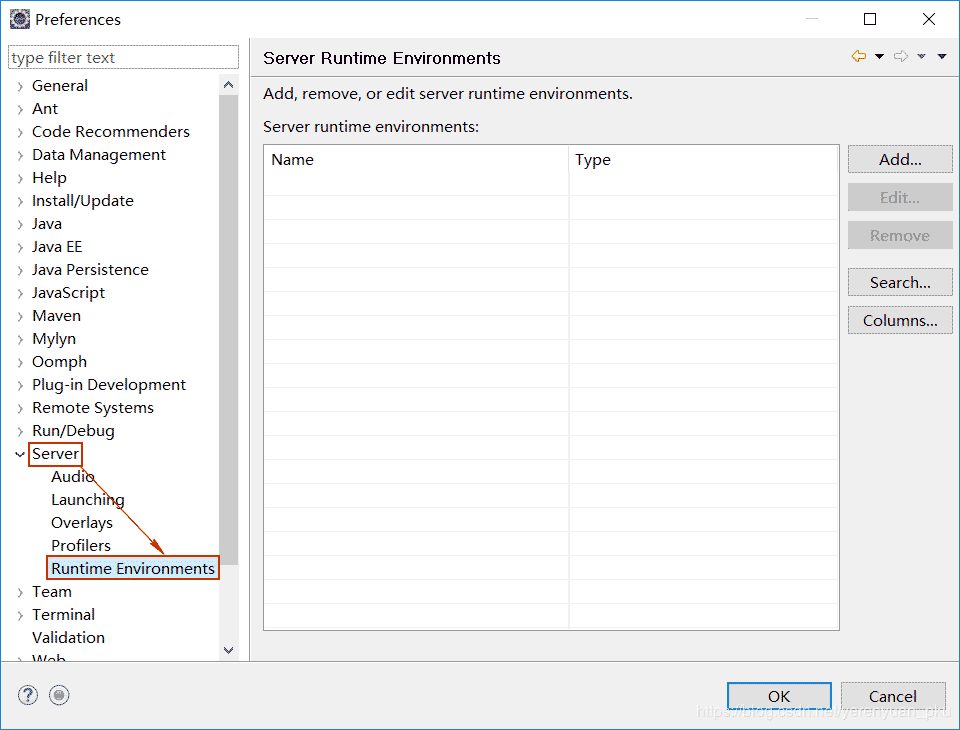Close the Preferences window
Viewport: 960px width, 730px height.
pyautogui.click(x=929, y=19)
